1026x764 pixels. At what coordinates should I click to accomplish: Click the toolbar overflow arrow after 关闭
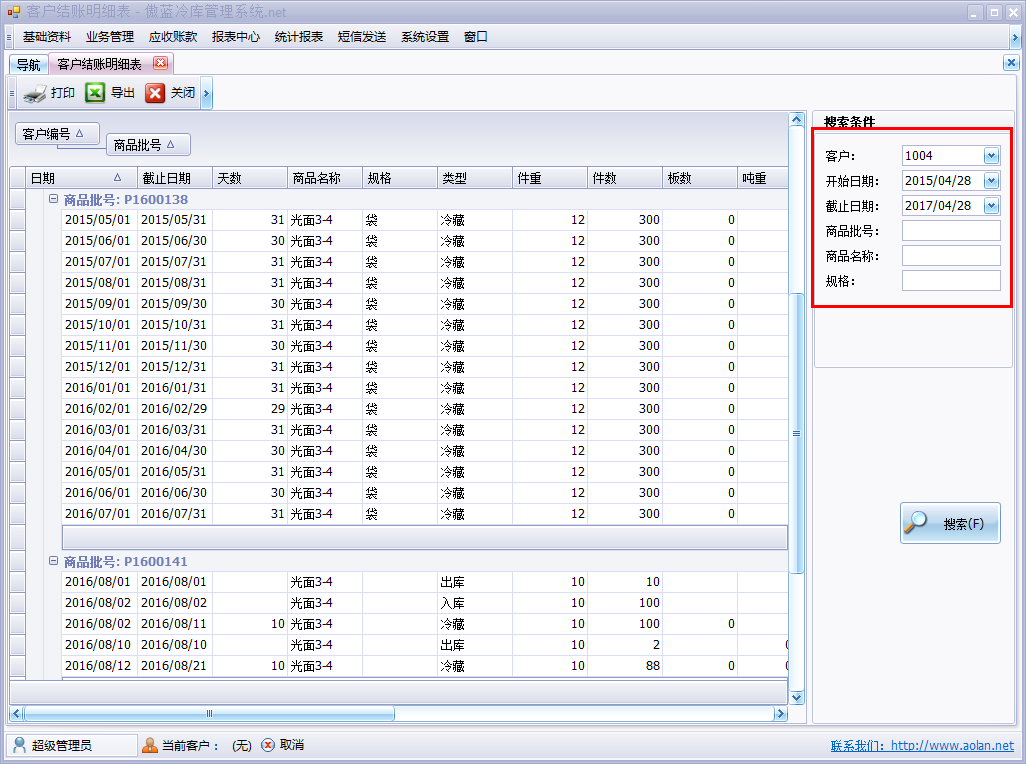coord(206,93)
